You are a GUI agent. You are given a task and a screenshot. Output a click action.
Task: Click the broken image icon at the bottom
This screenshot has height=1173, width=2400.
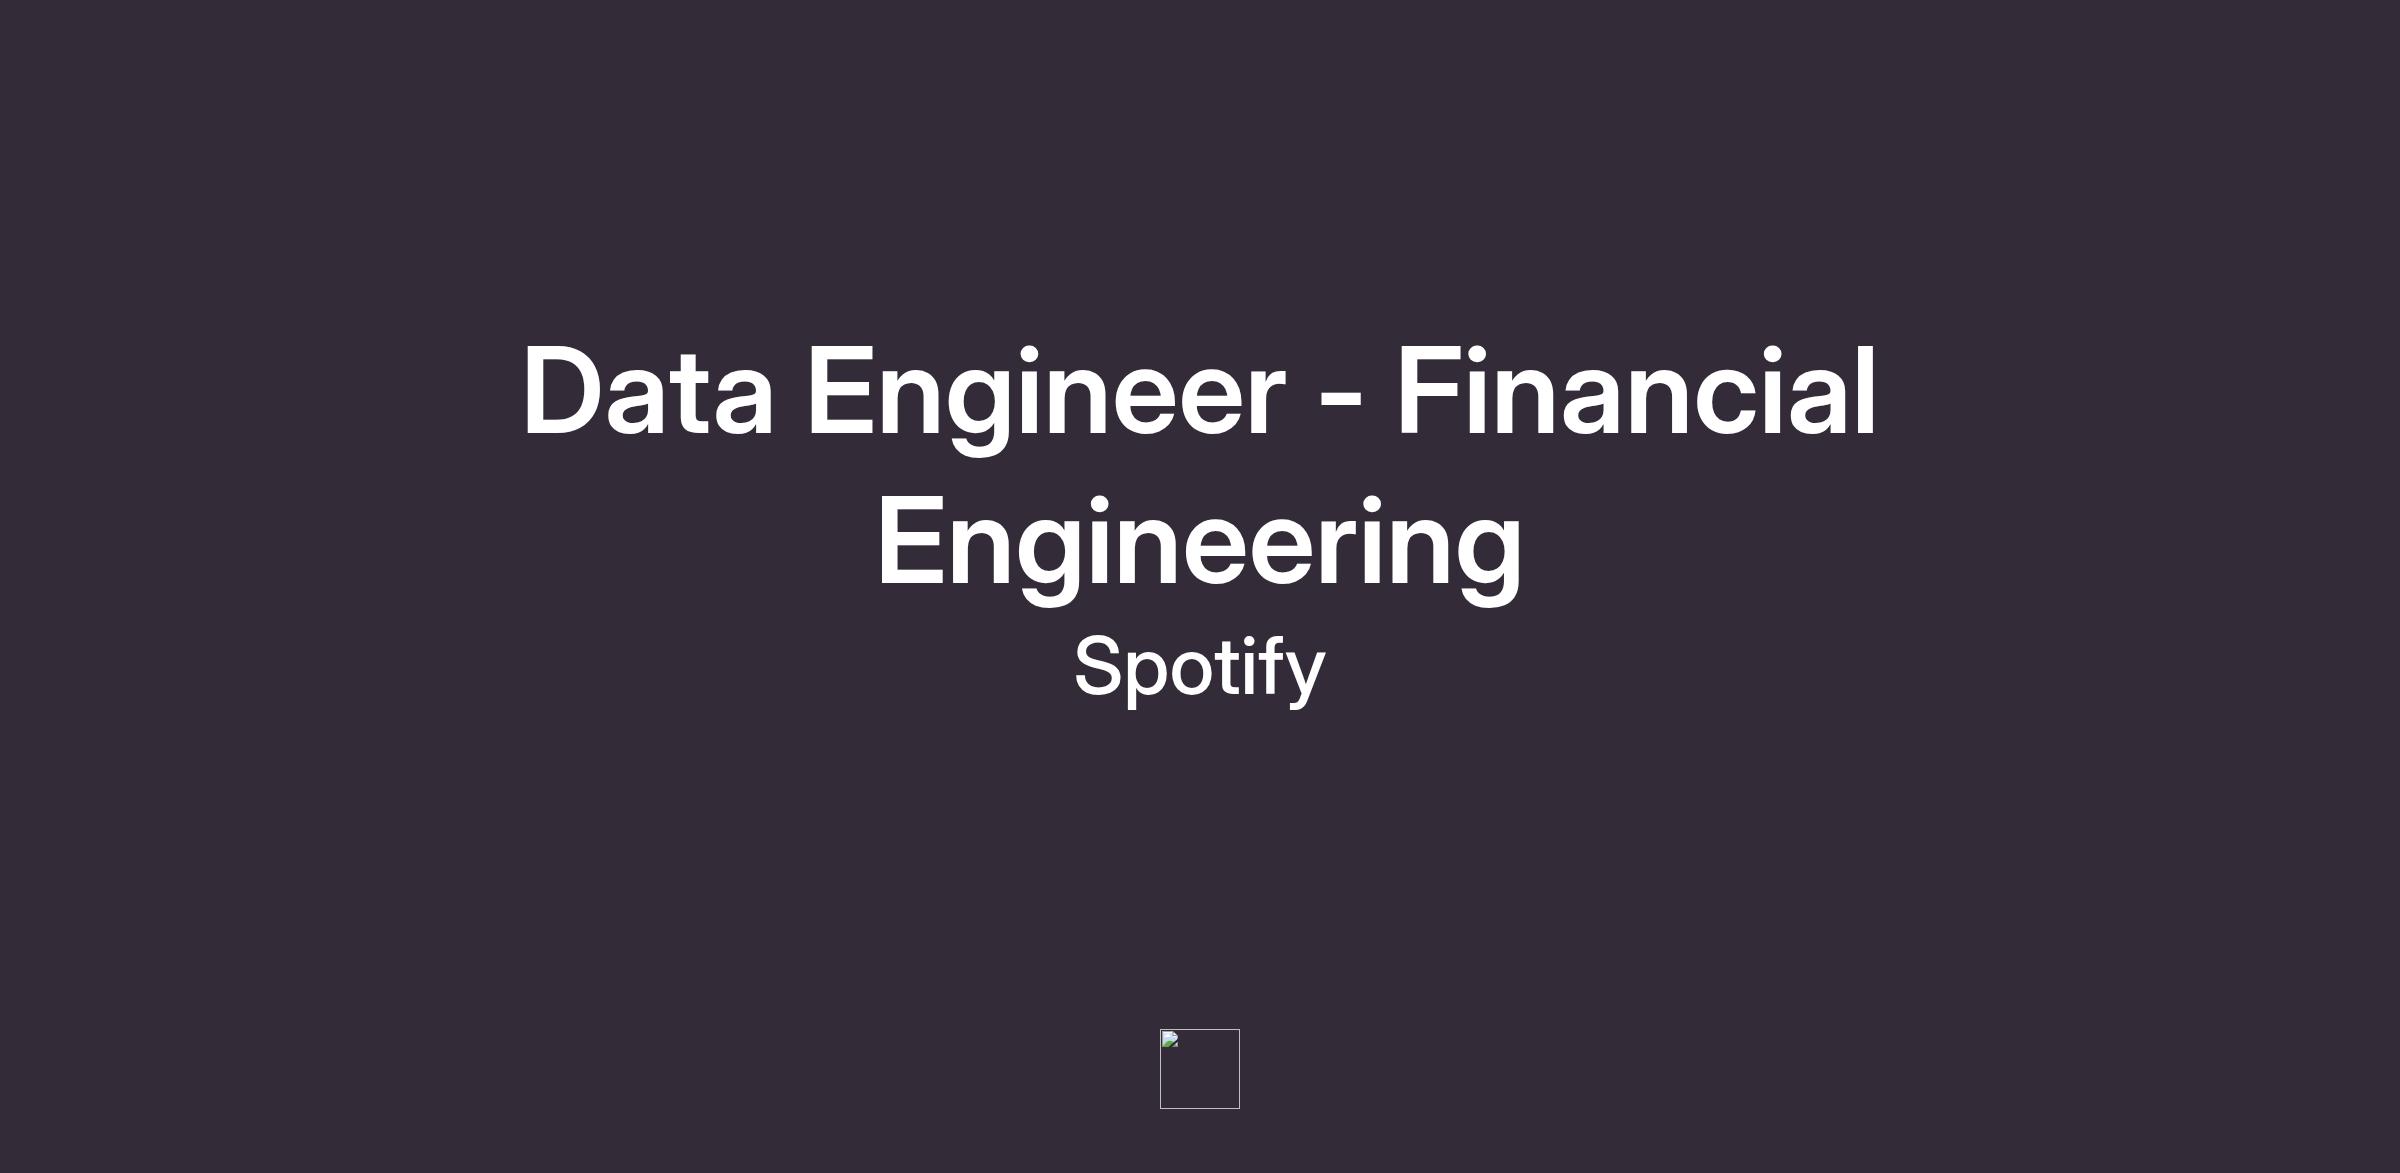point(1171,1040)
